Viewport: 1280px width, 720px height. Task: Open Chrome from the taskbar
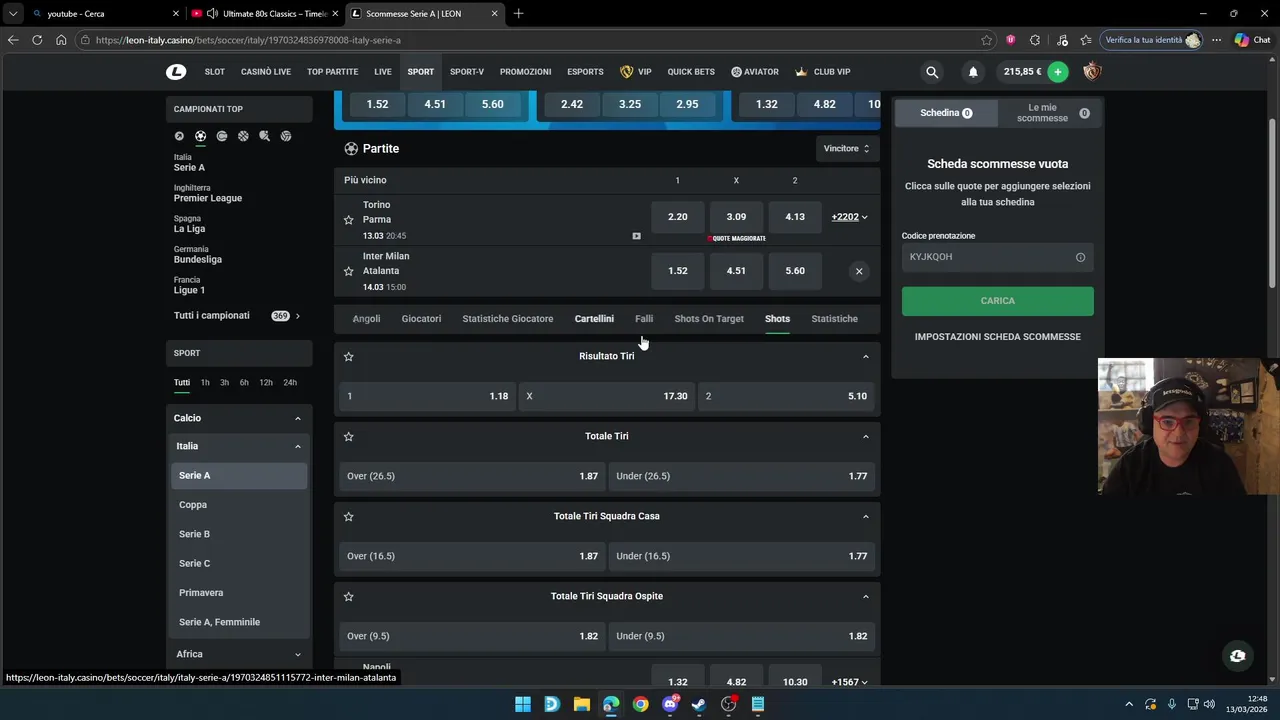click(640, 704)
